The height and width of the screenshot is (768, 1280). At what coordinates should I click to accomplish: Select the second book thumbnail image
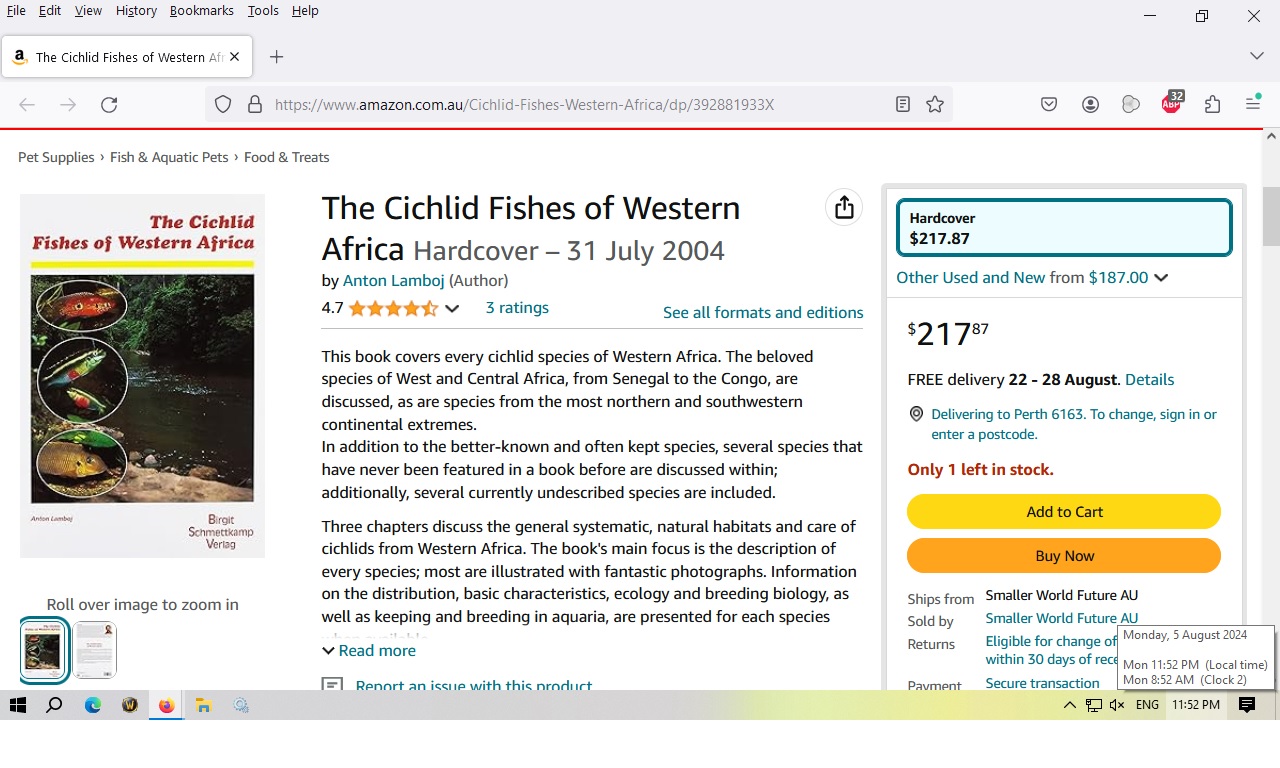(95, 650)
